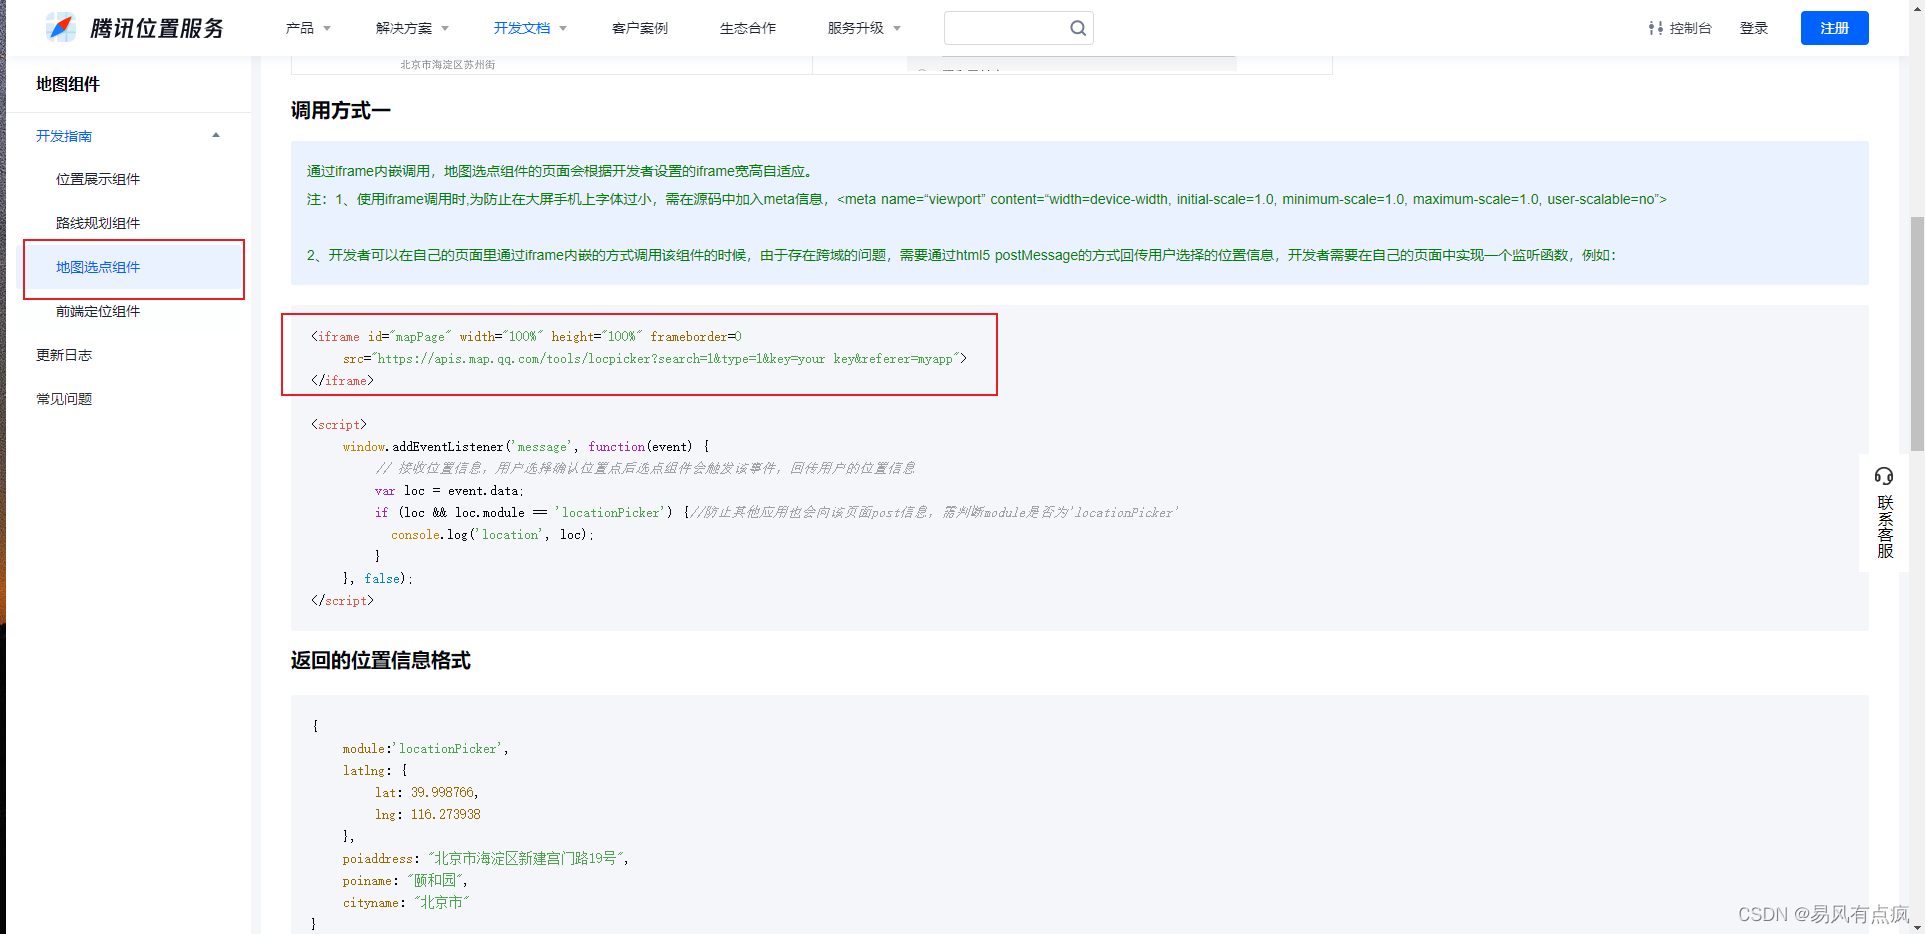Click the 调用方式一 heading
1925x934 pixels.
point(341,110)
